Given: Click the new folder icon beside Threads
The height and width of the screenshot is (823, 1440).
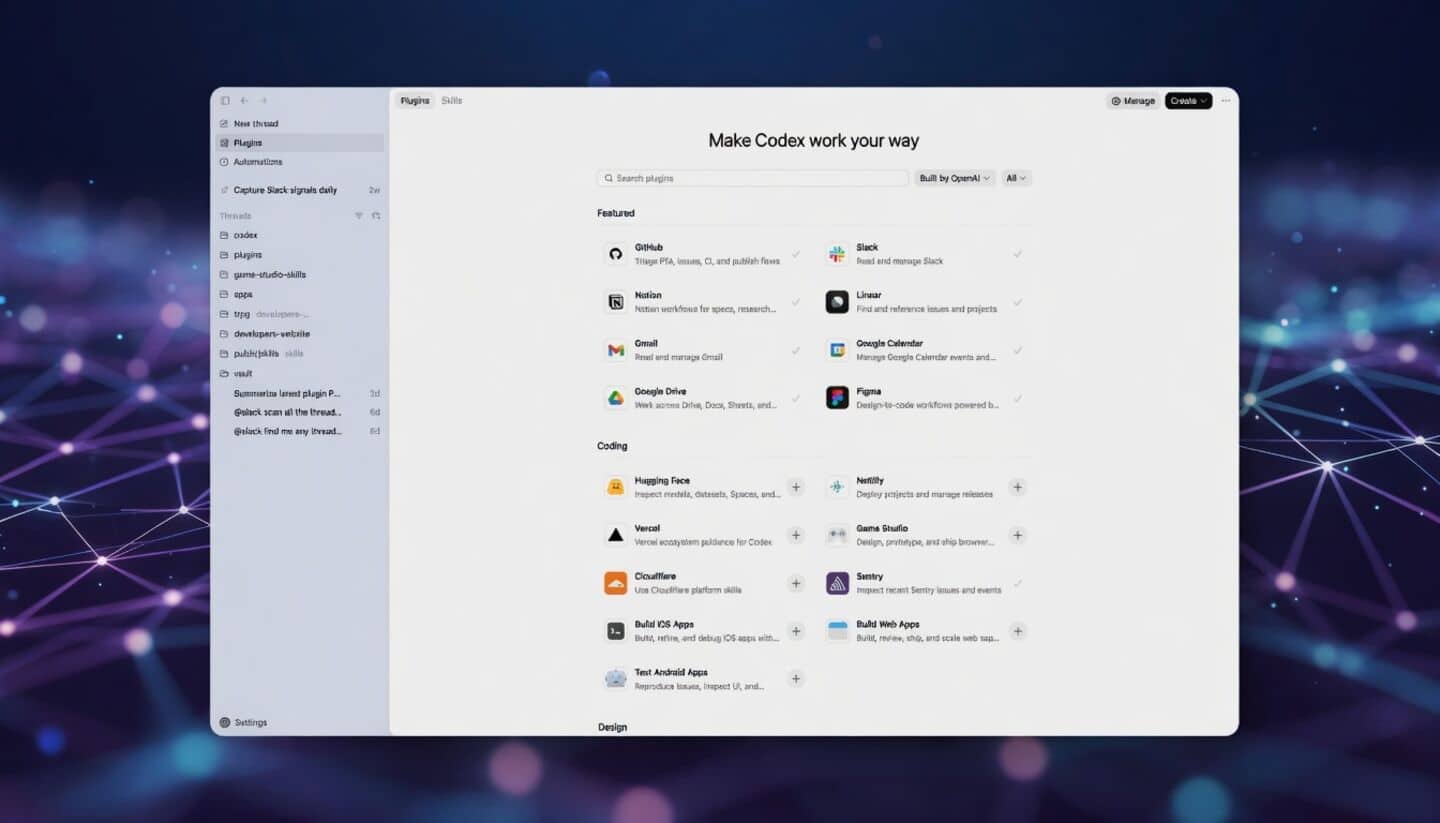Looking at the screenshot, I should pyautogui.click(x=376, y=216).
